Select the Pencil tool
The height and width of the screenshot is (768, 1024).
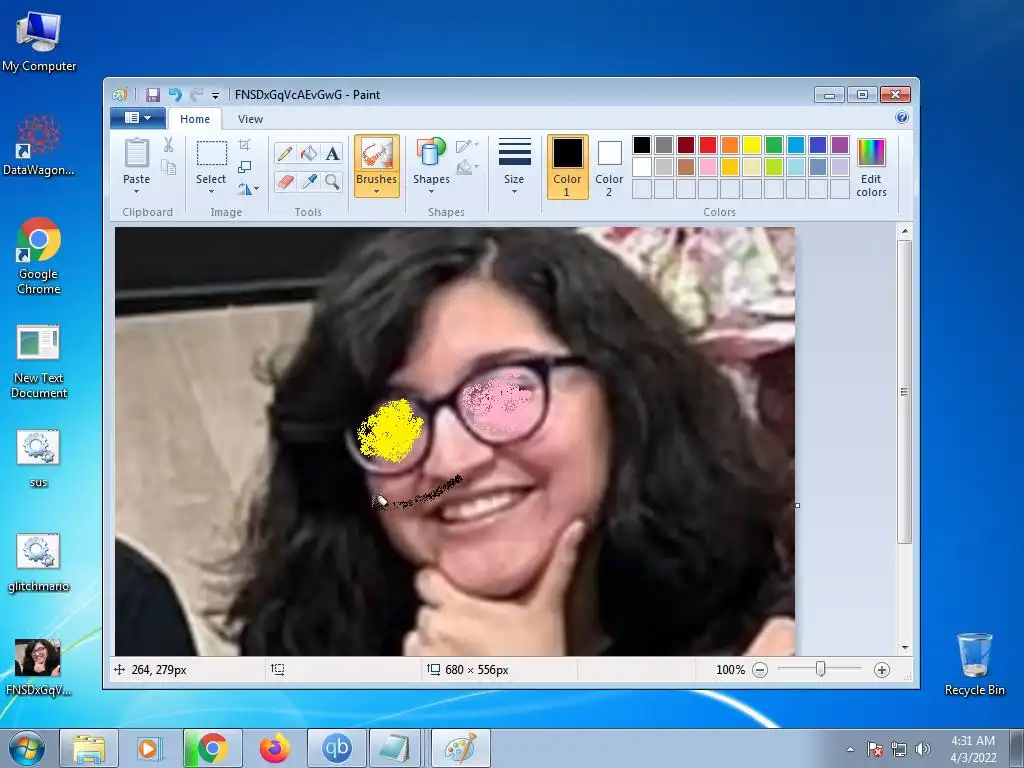point(285,153)
